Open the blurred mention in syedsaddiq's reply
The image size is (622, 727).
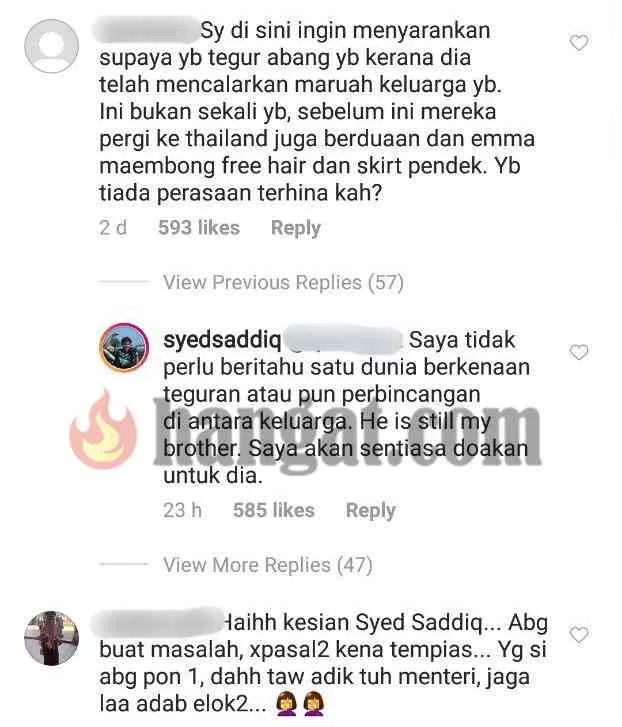343,339
